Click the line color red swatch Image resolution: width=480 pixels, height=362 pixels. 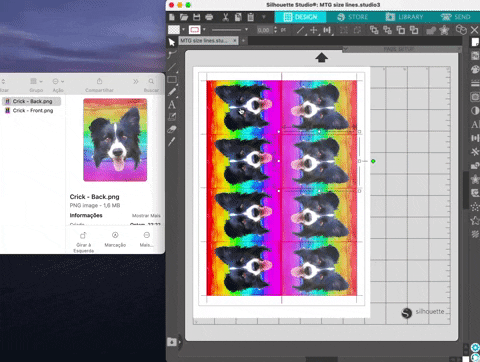(x=194, y=30)
